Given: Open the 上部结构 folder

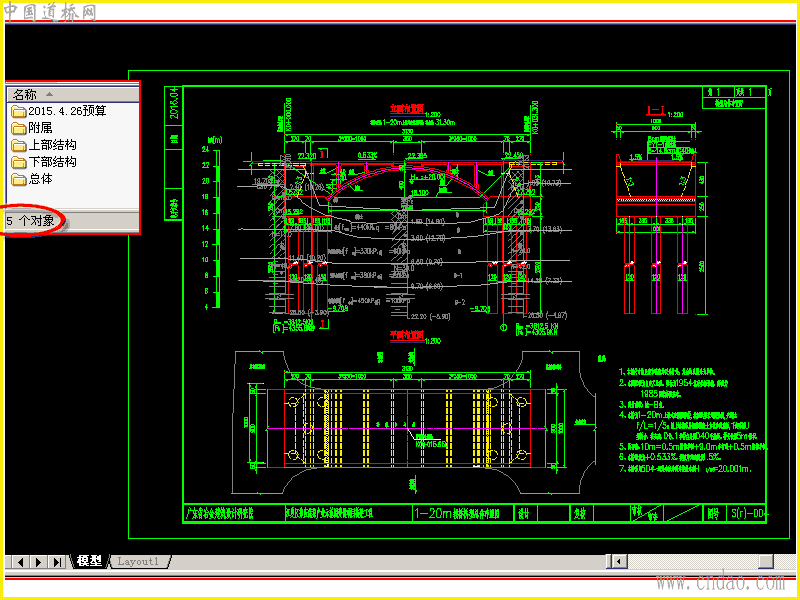Looking at the screenshot, I should pos(44,145).
